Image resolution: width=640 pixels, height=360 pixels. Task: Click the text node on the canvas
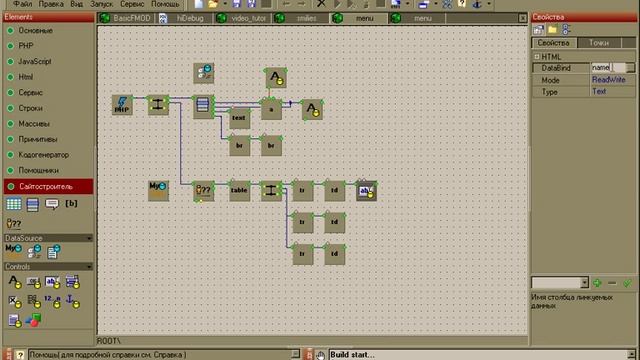click(239, 118)
